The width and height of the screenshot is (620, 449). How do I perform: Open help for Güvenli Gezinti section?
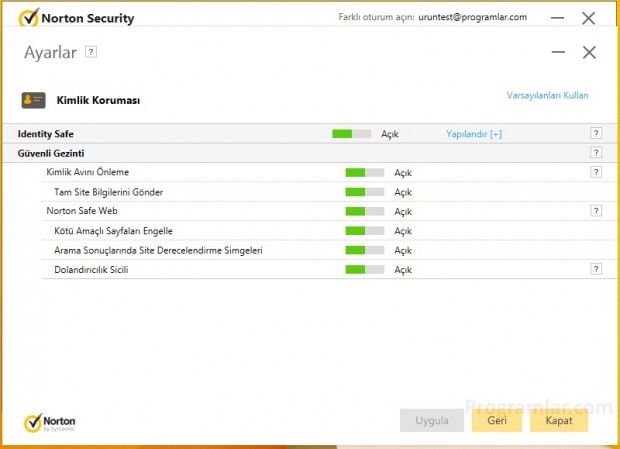coord(596,153)
